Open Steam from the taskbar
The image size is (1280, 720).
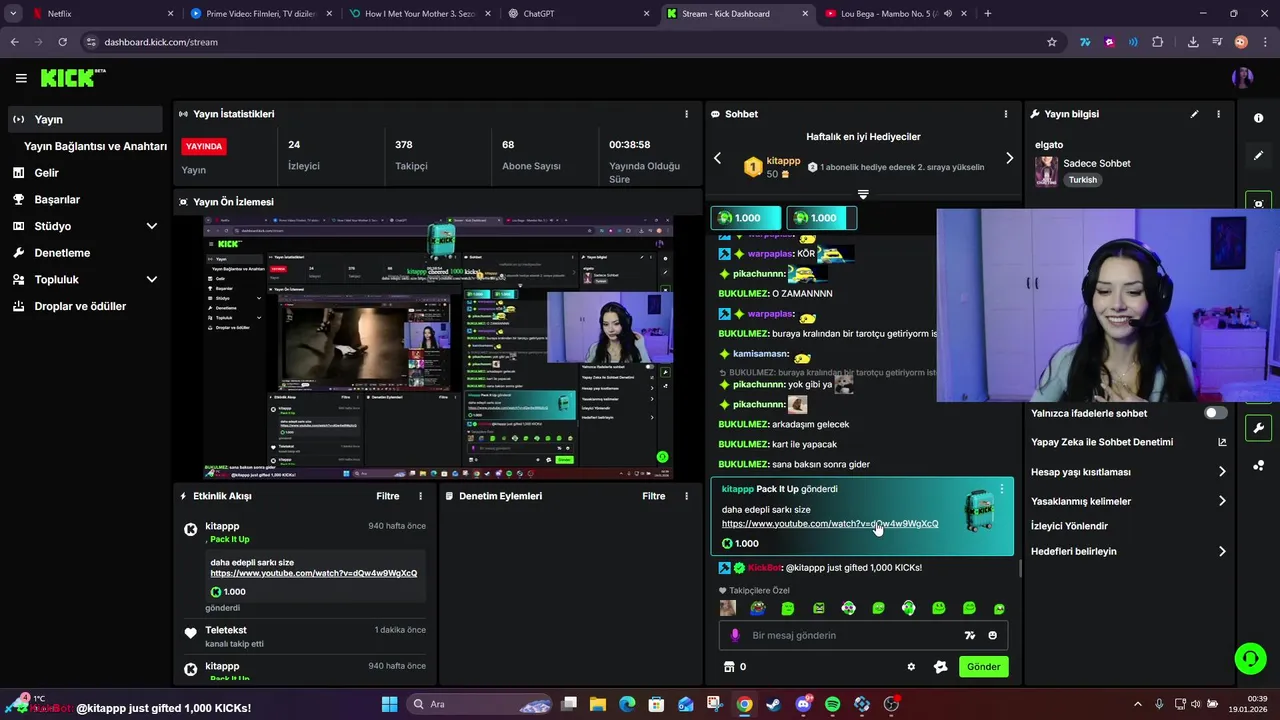pos(773,704)
